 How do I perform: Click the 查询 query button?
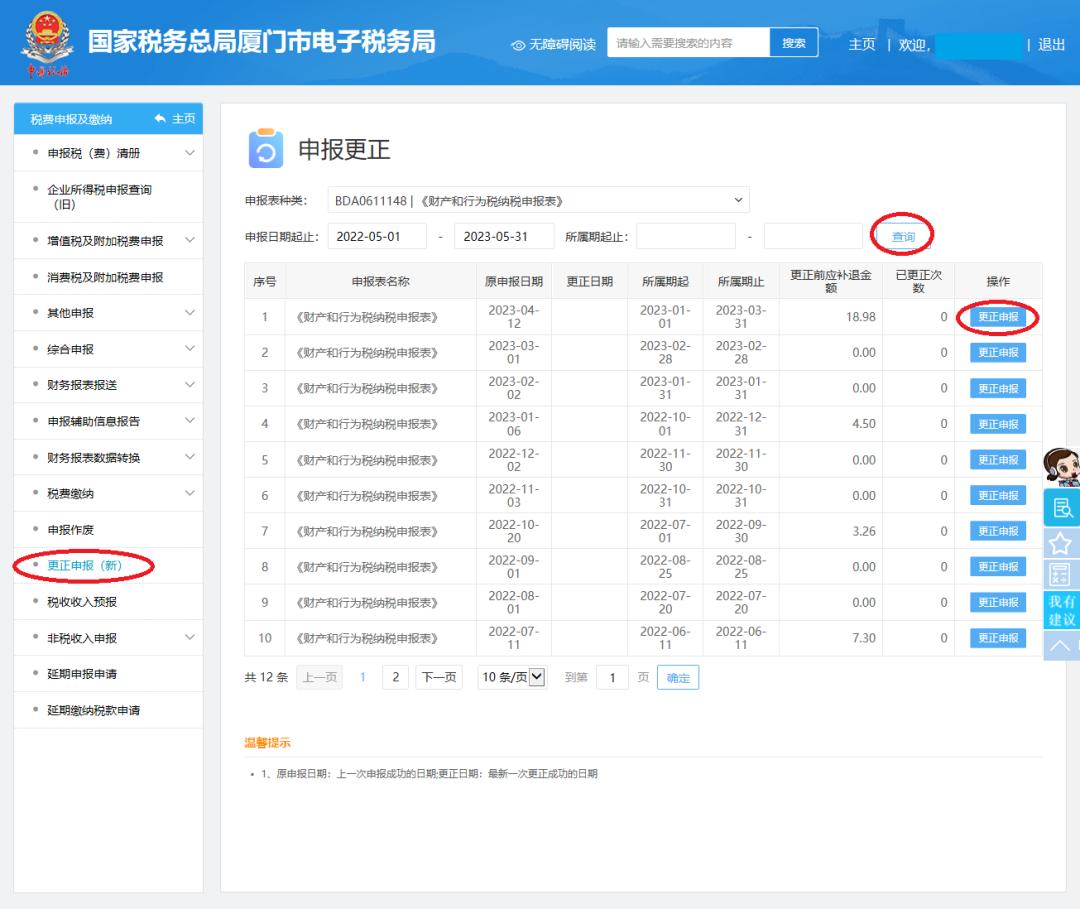pos(901,236)
